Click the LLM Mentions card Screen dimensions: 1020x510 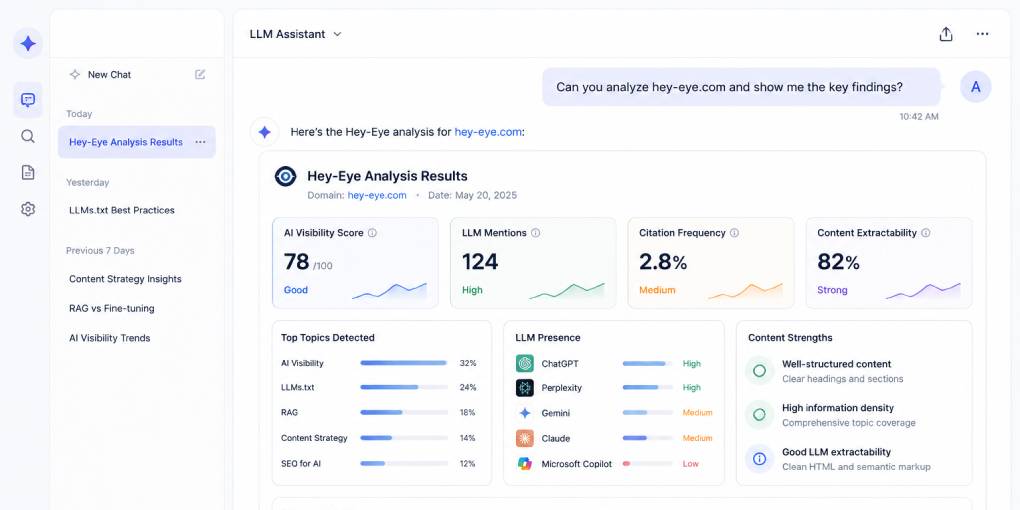coord(533,263)
